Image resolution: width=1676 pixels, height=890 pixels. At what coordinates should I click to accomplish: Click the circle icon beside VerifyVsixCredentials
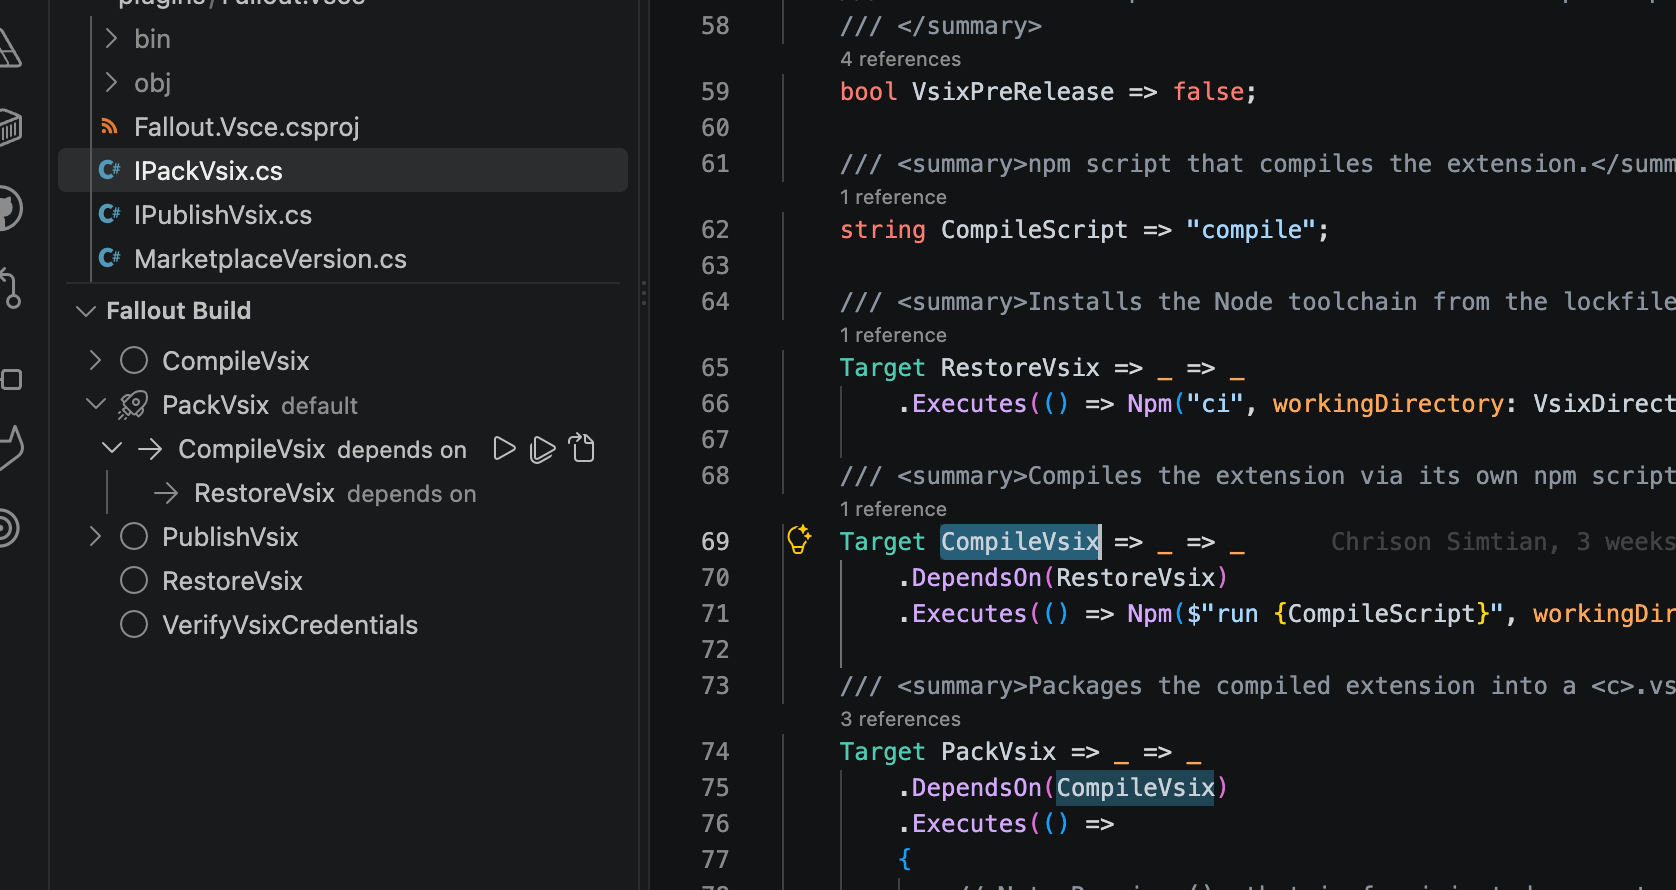click(x=134, y=625)
